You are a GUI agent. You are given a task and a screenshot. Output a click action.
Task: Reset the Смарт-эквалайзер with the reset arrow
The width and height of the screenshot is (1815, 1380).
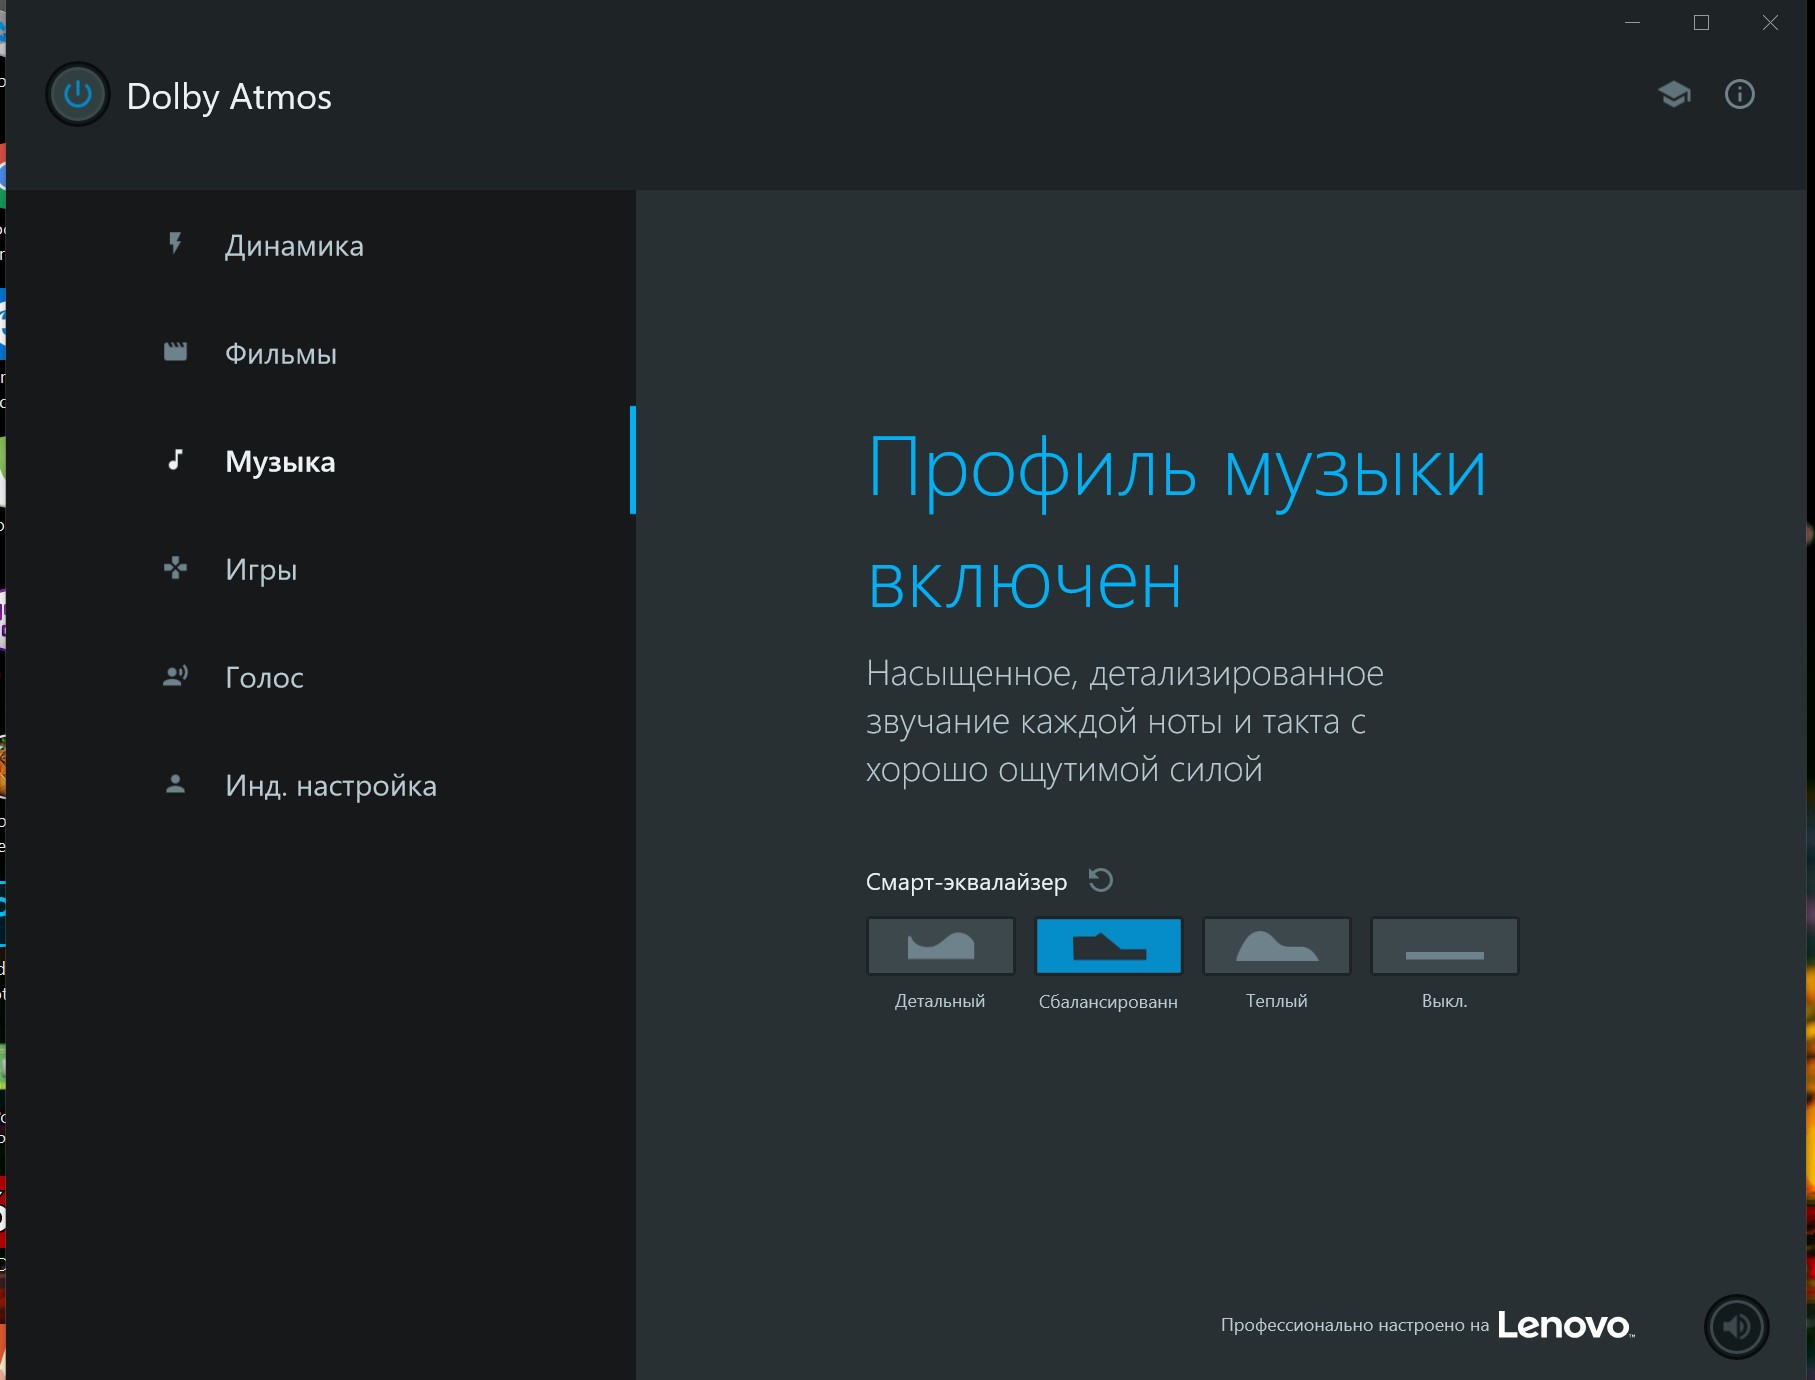(x=1100, y=880)
